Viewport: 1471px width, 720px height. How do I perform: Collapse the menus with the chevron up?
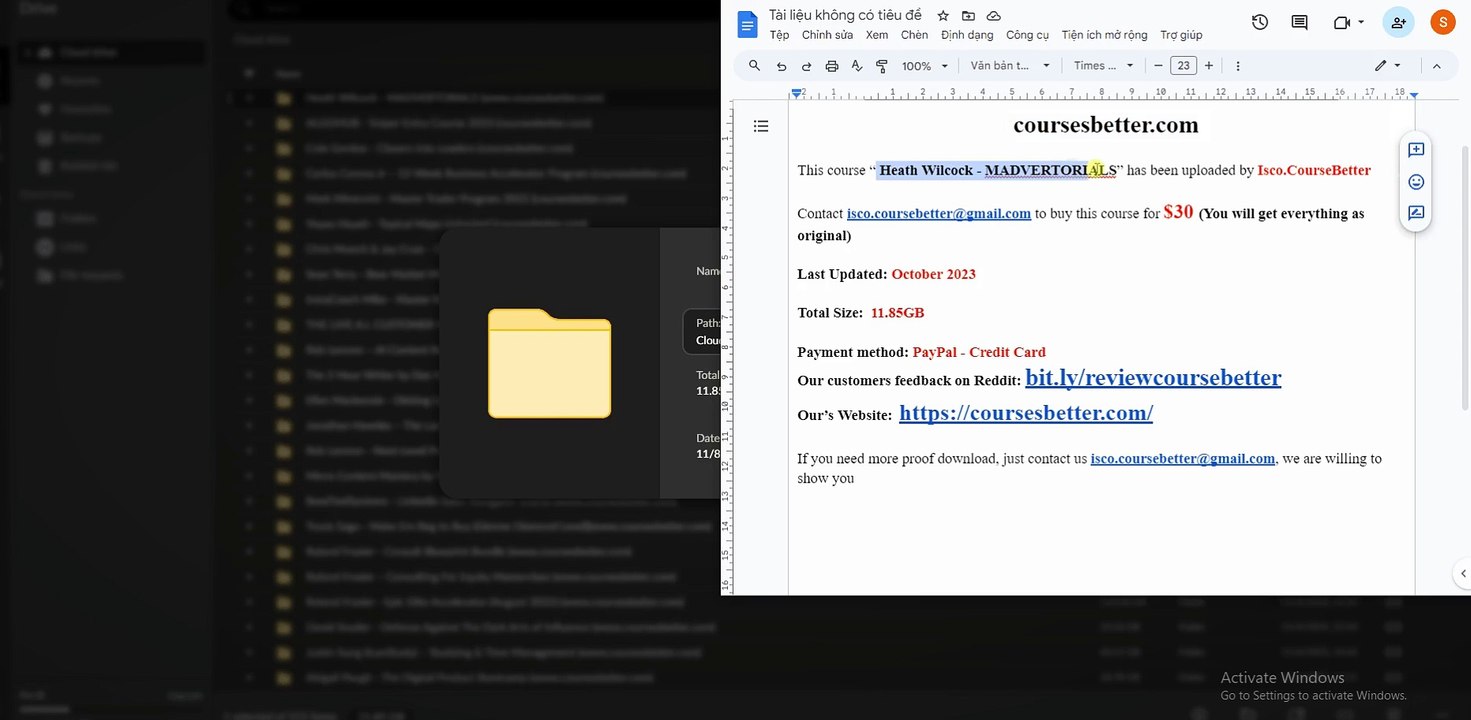pos(1437,66)
